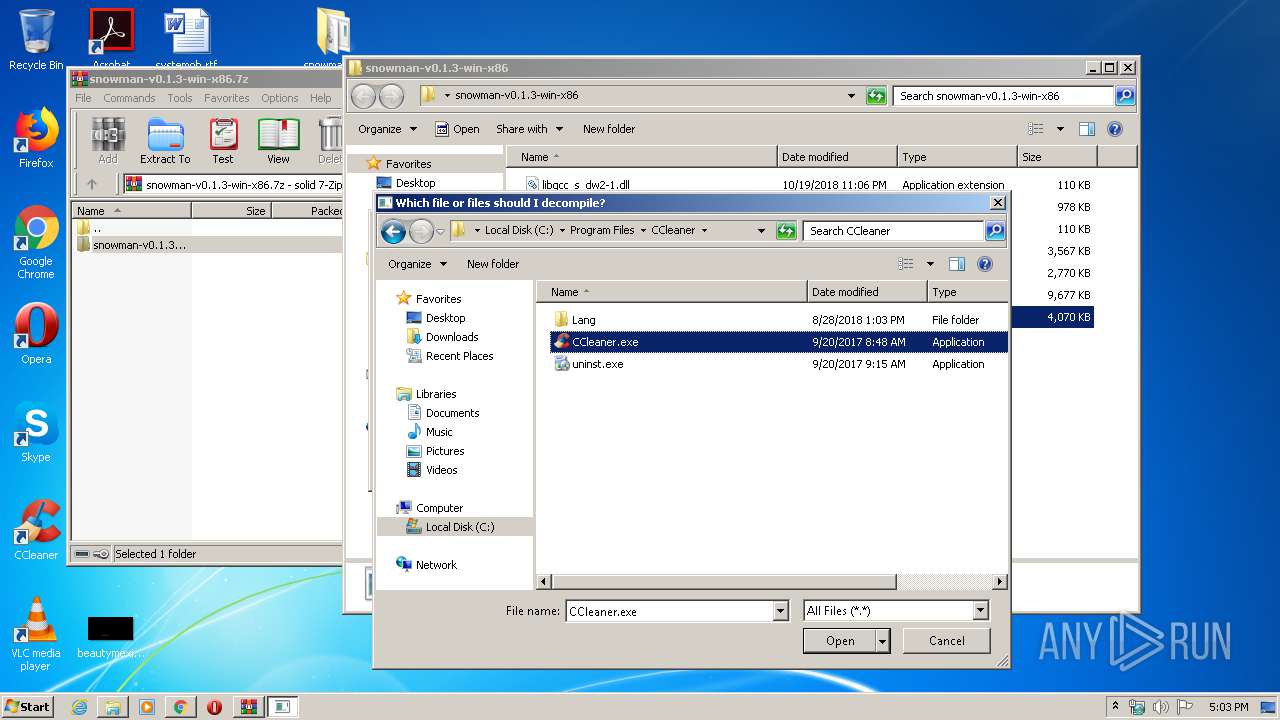Open Internet Explorer from the taskbar
The height and width of the screenshot is (720, 1280).
point(79,707)
